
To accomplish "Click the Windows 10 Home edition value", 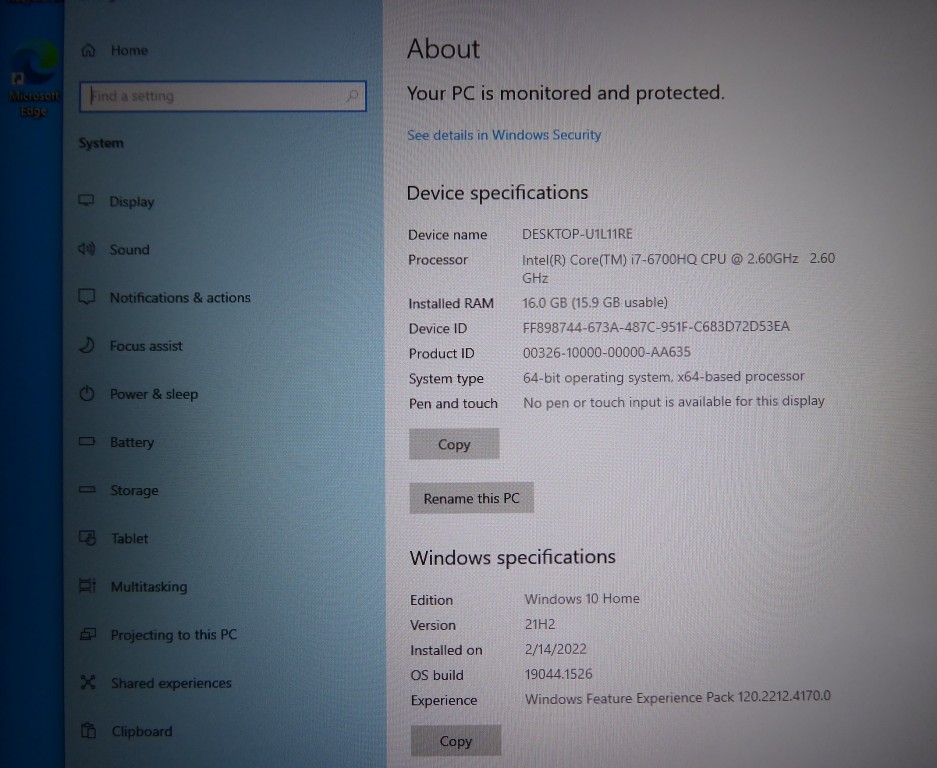I will coord(582,598).
